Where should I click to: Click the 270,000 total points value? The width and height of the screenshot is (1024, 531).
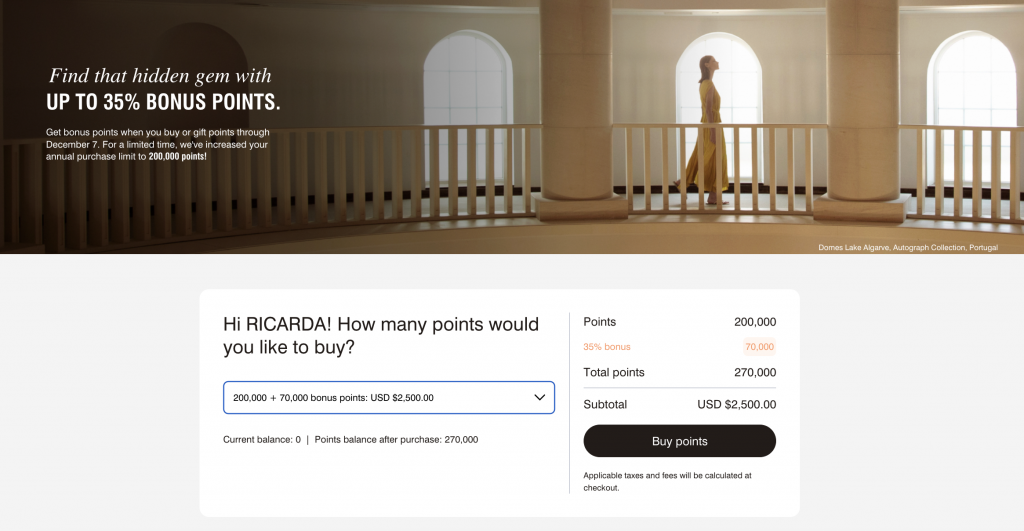[754, 372]
